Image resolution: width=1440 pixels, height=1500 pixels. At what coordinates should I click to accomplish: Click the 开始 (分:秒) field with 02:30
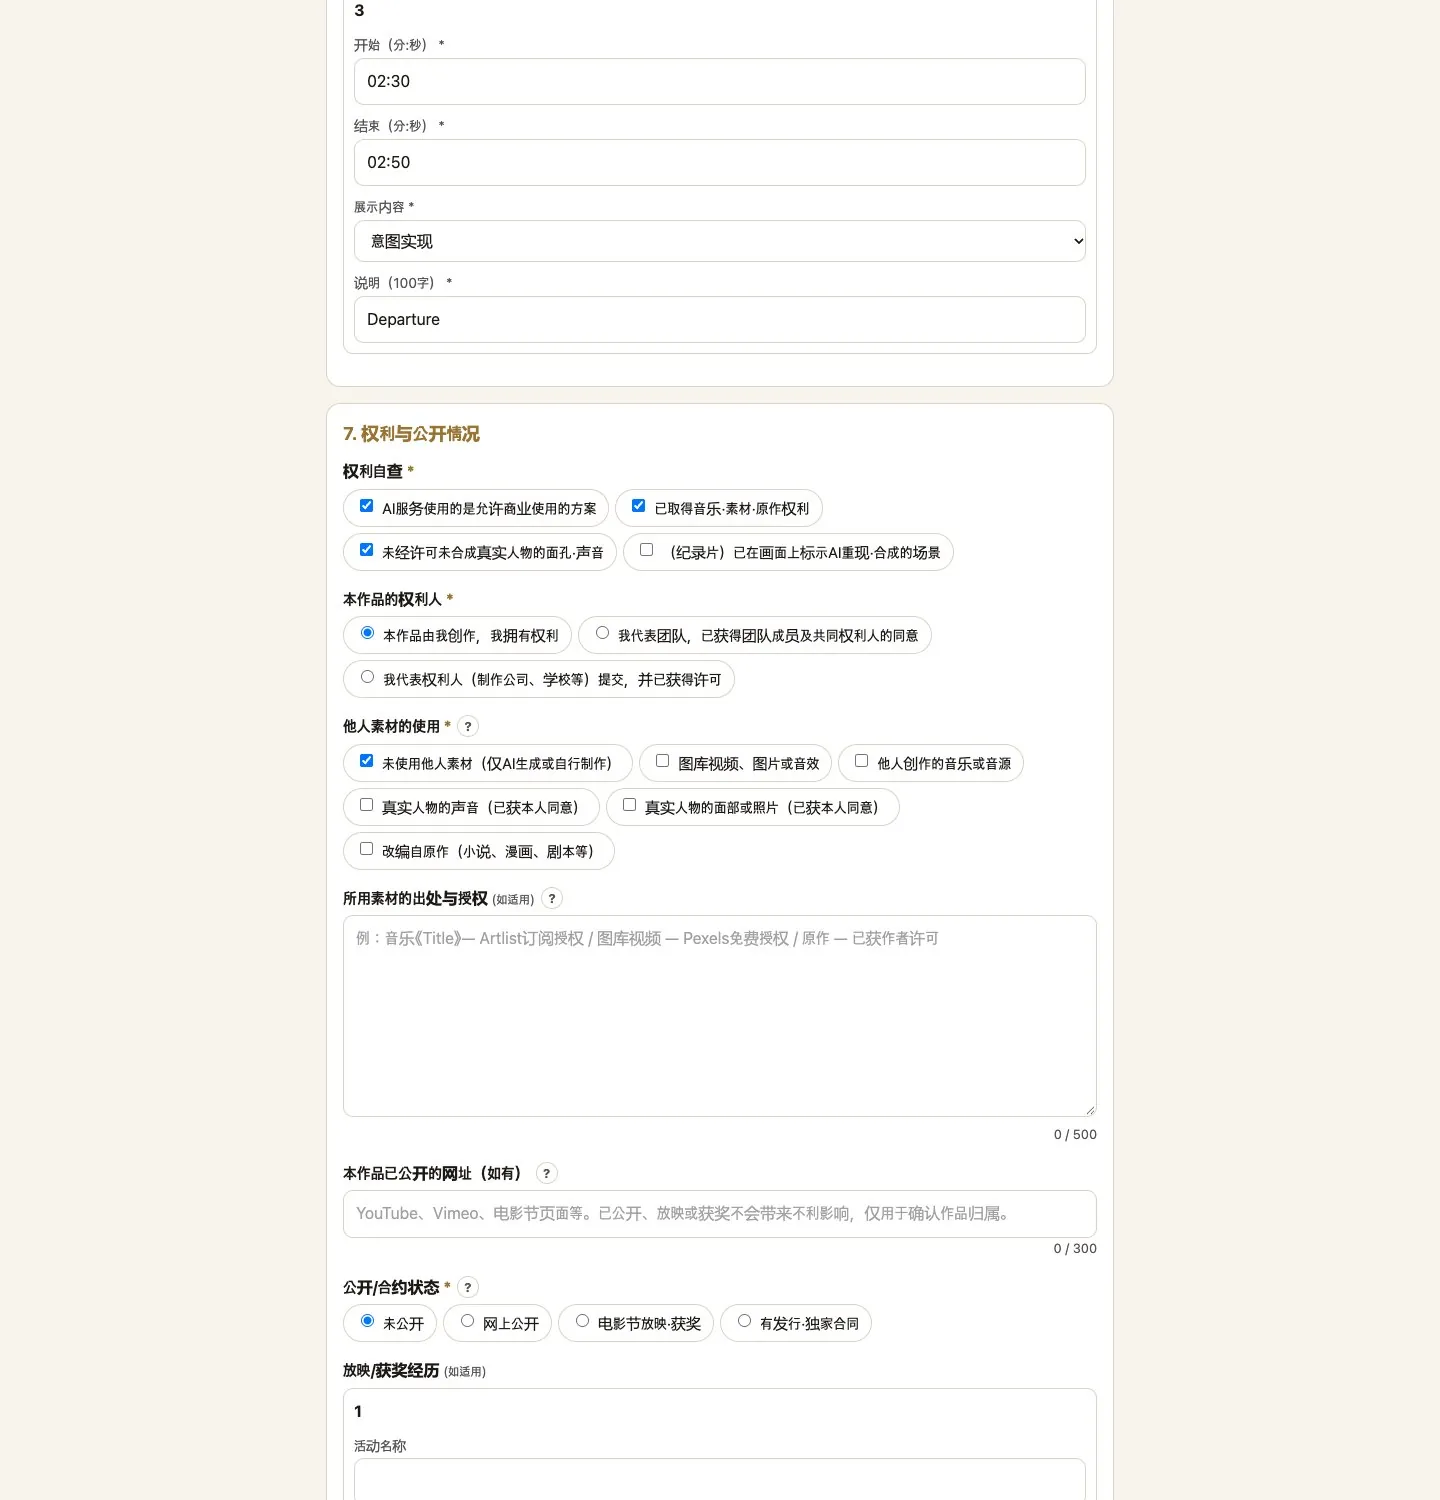(720, 82)
